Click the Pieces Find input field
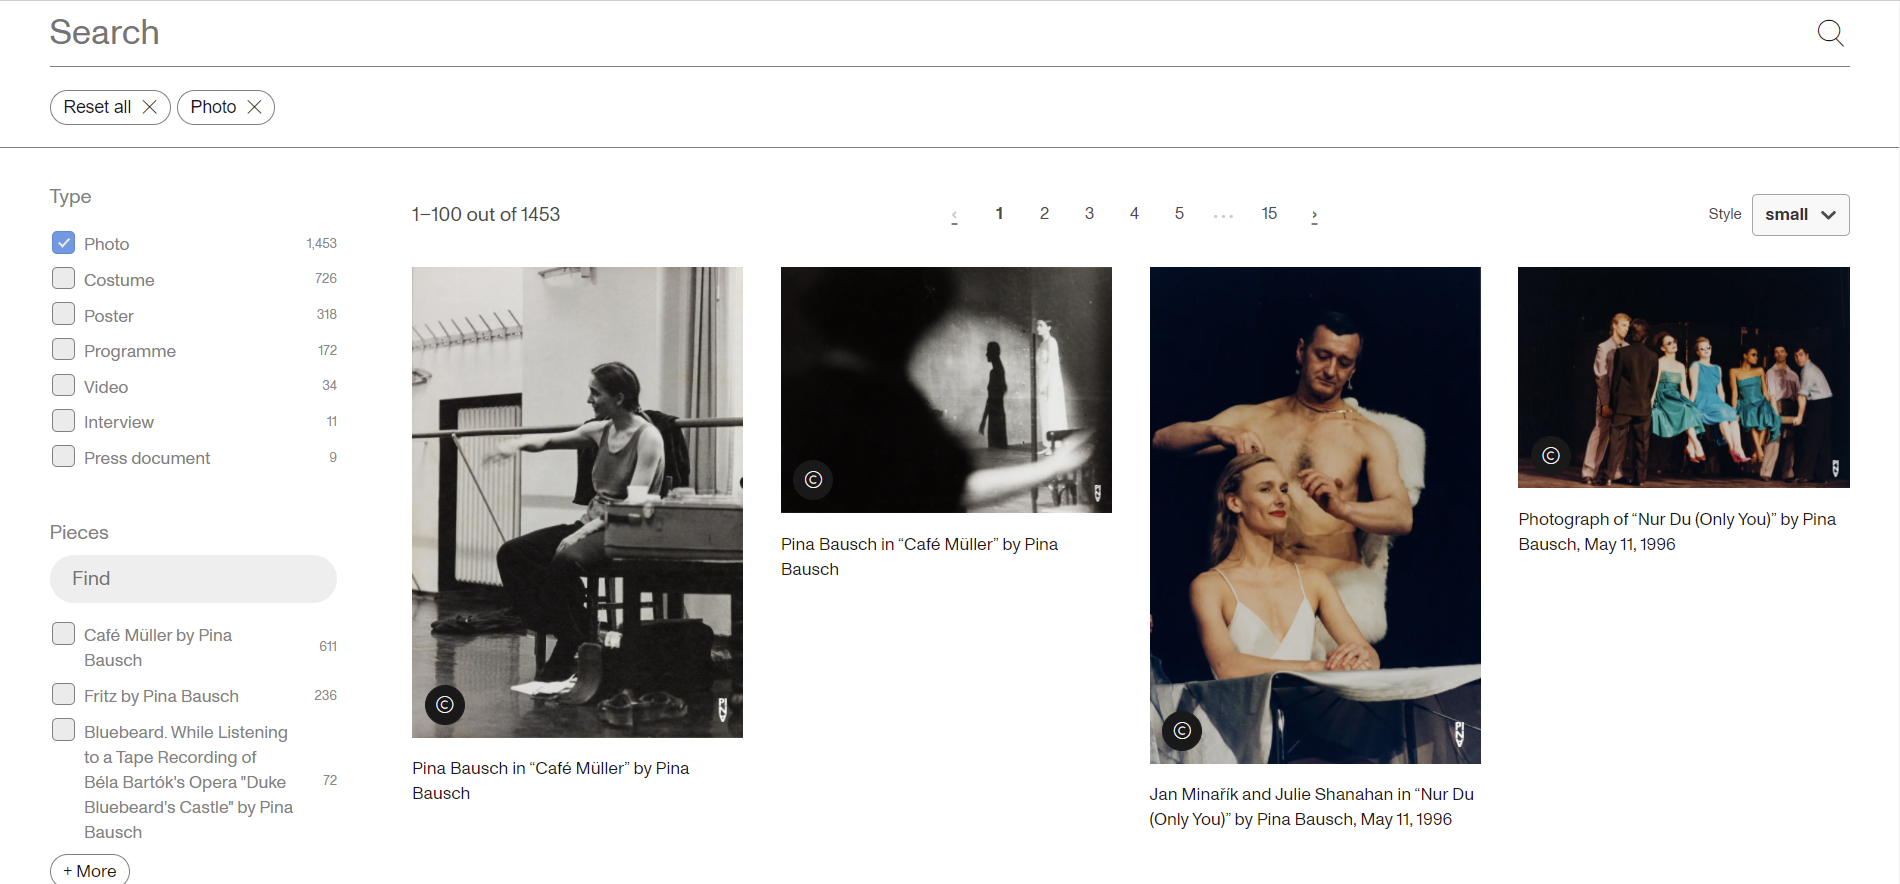1900x884 pixels. coord(193,579)
